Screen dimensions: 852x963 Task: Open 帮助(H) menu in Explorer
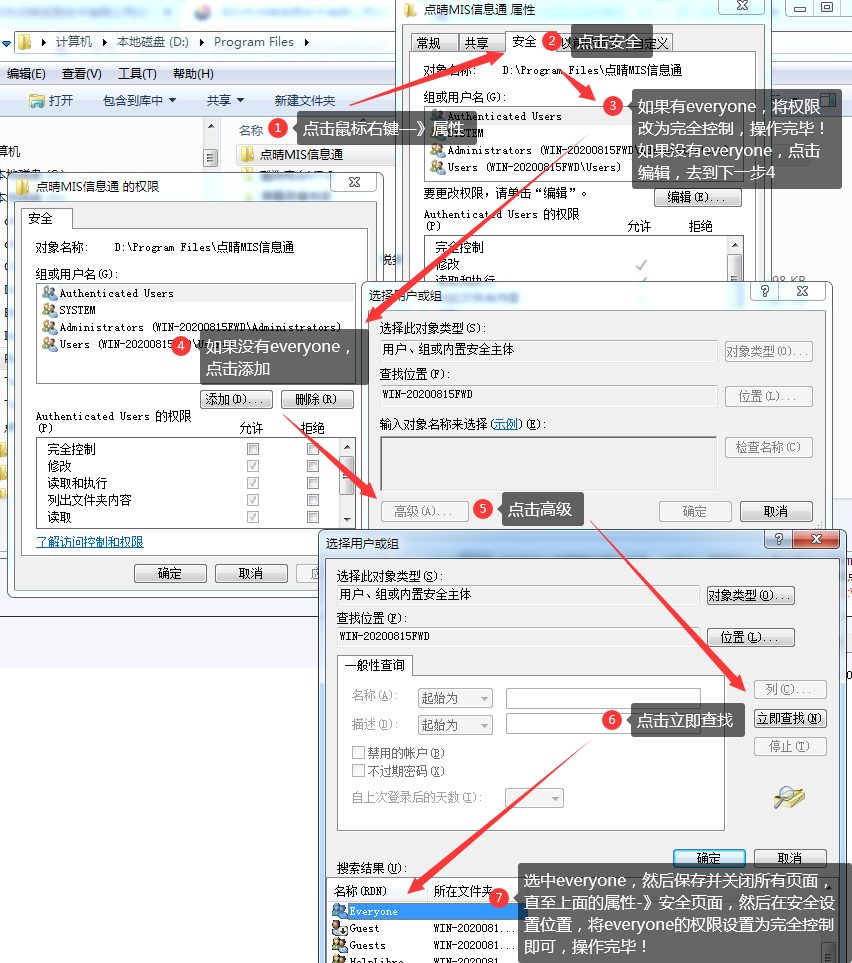pyautogui.click(x=193, y=74)
